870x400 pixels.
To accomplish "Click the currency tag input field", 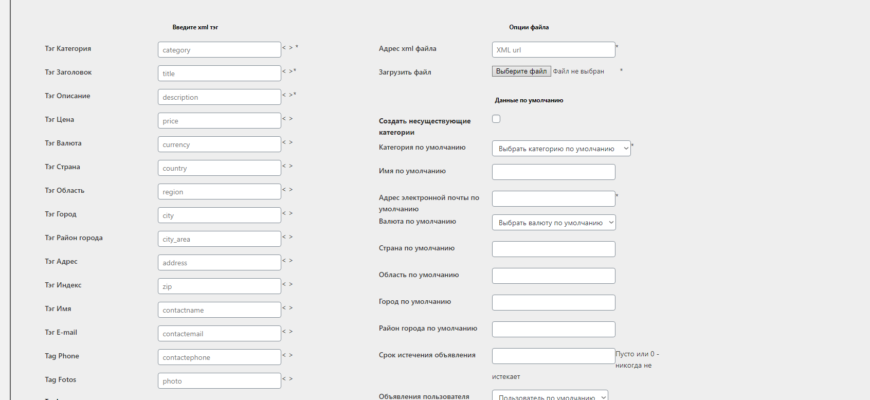I will 219,144.
